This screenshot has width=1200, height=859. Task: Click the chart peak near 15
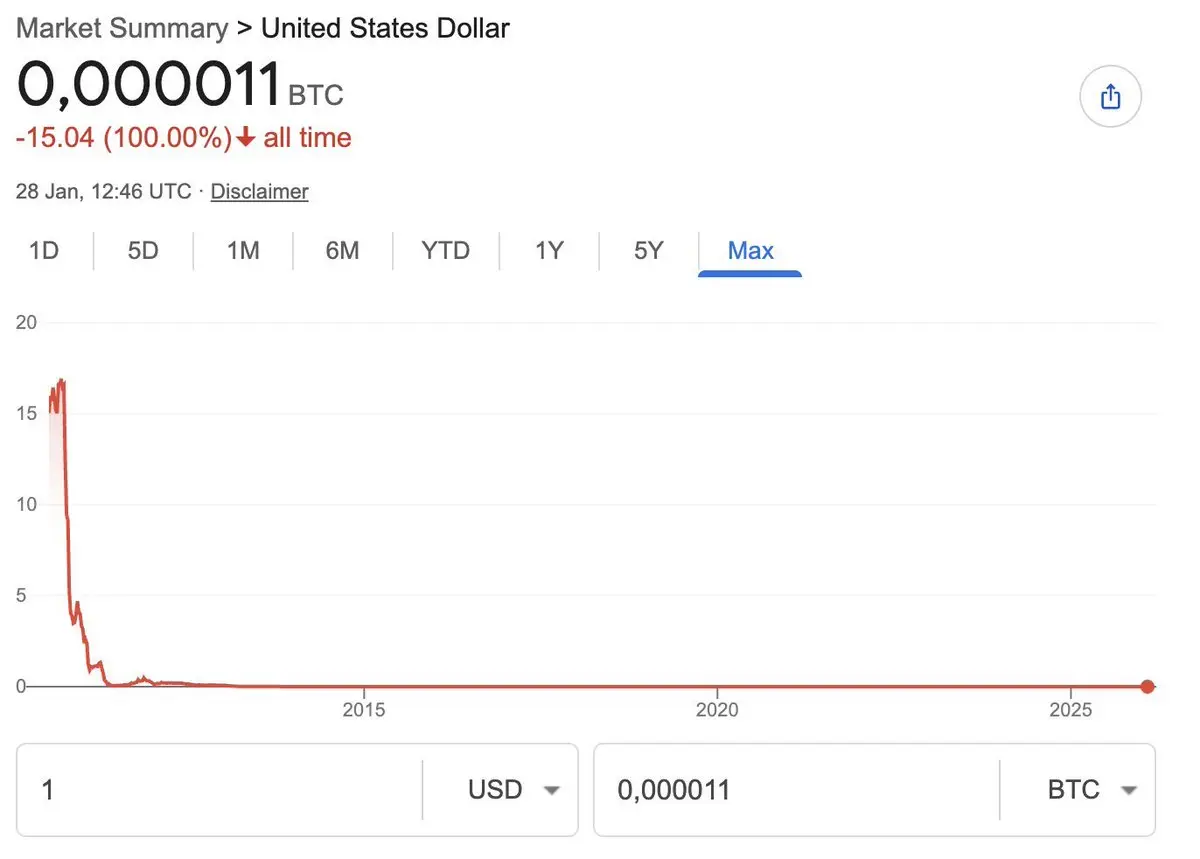61,382
